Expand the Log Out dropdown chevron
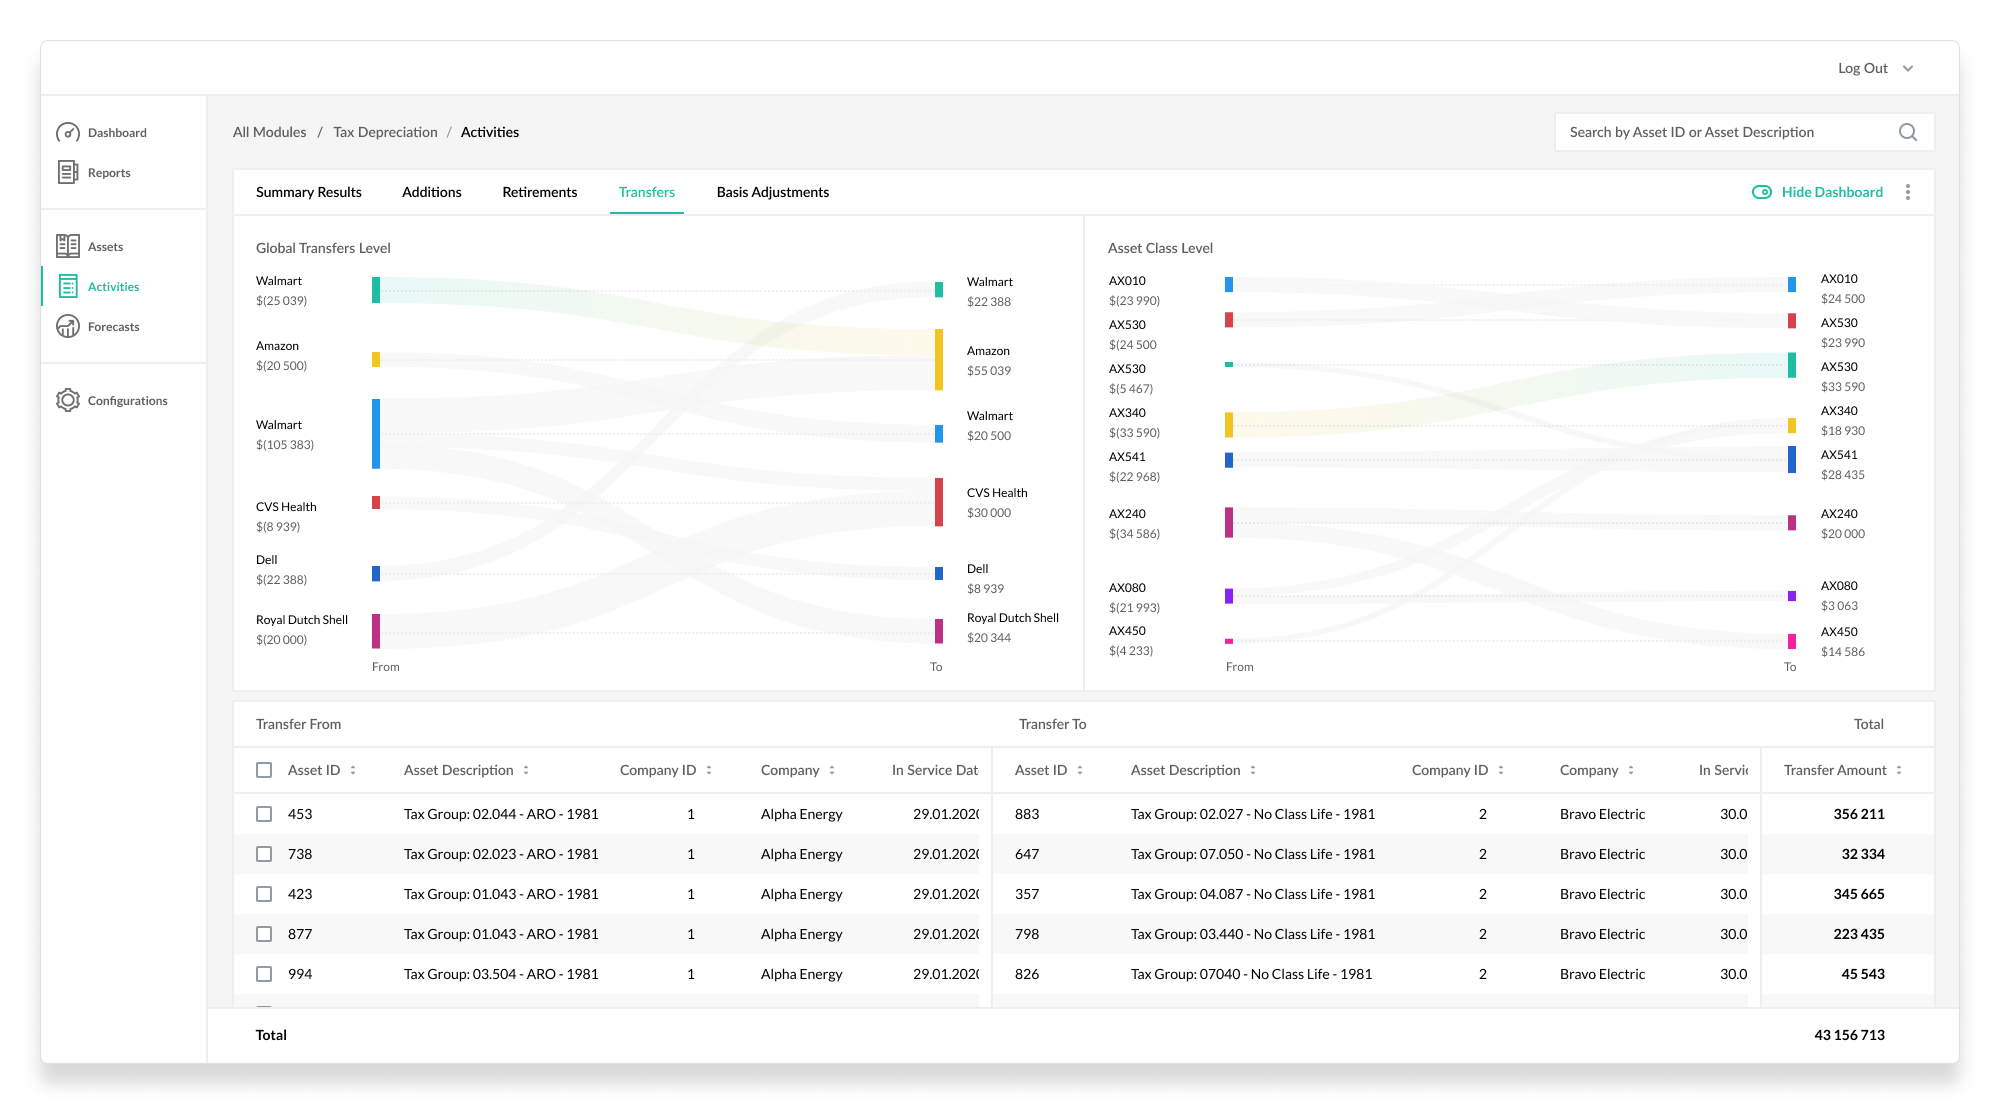2000x1104 pixels. 1908,69
